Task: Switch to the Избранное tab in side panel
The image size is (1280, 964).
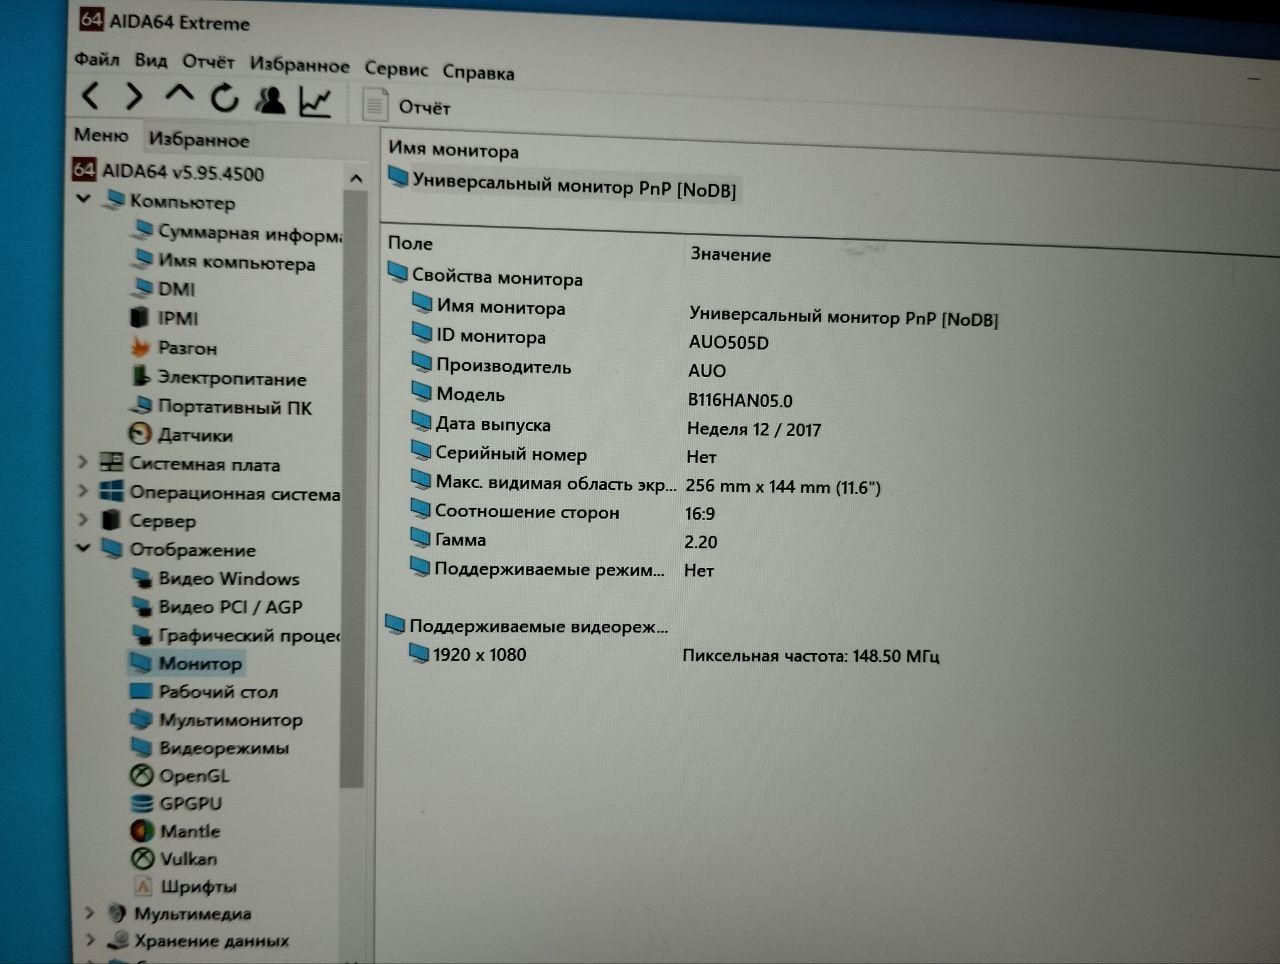Action: 198,139
